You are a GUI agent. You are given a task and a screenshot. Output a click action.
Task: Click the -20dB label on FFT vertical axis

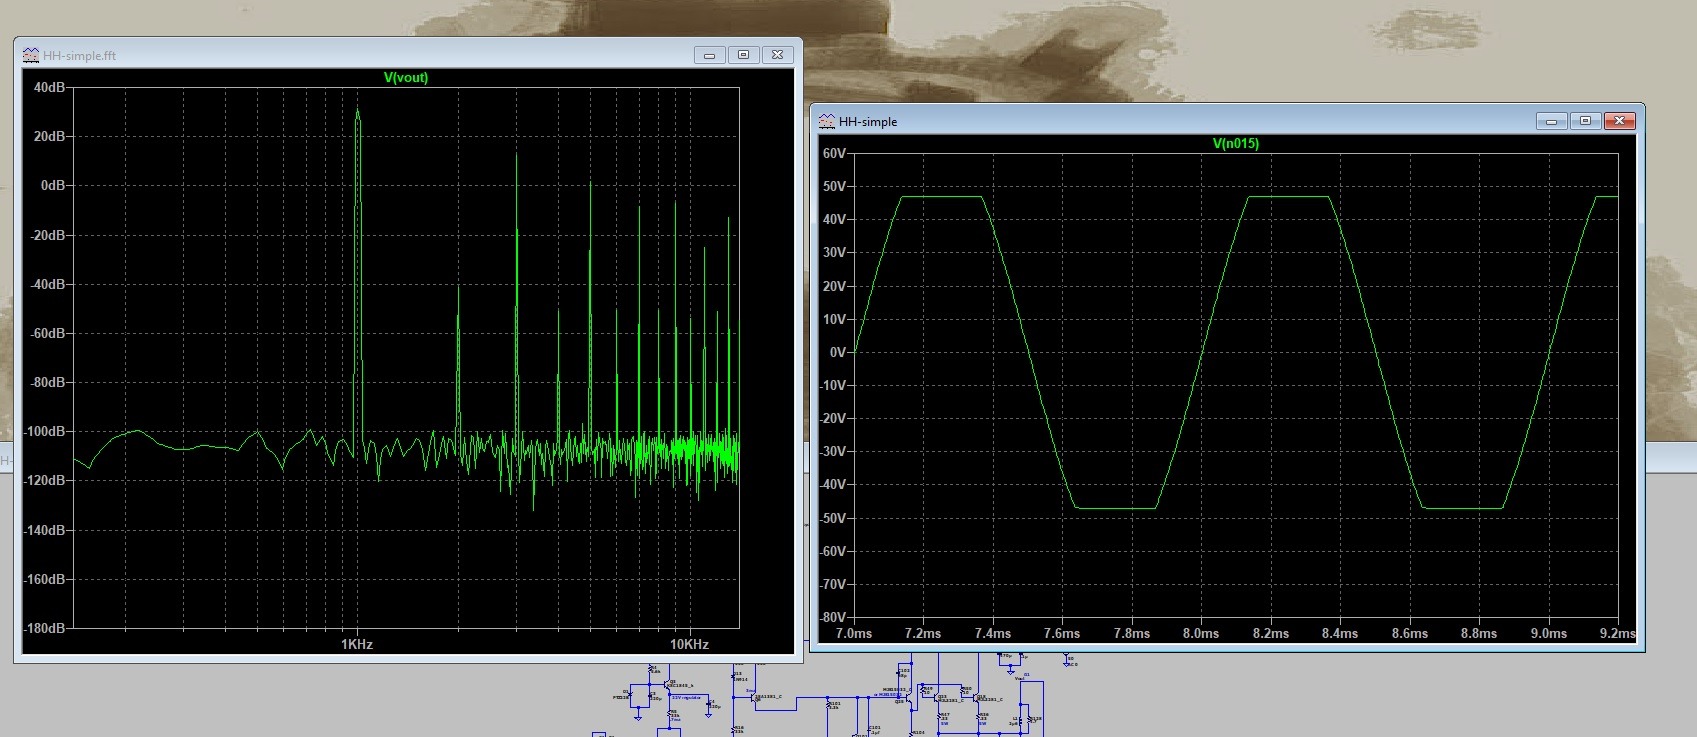pyautogui.click(x=48, y=235)
